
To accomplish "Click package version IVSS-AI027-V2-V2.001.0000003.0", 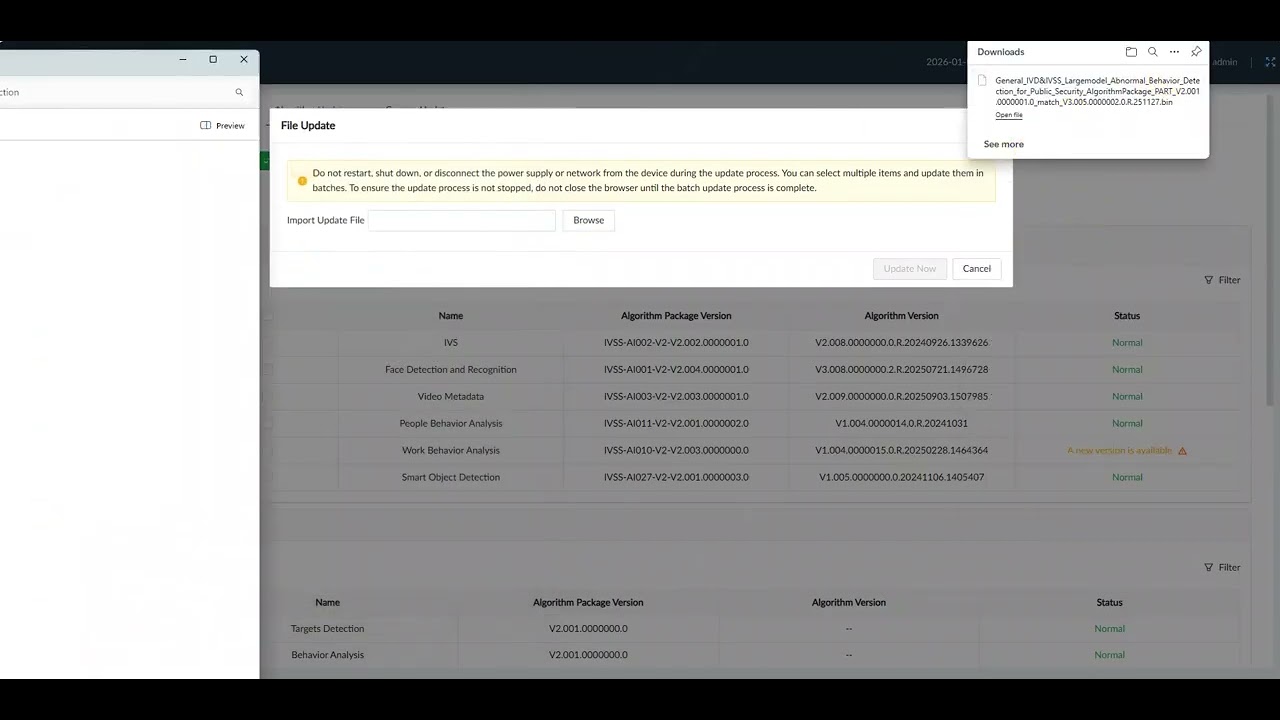I will tap(676, 478).
